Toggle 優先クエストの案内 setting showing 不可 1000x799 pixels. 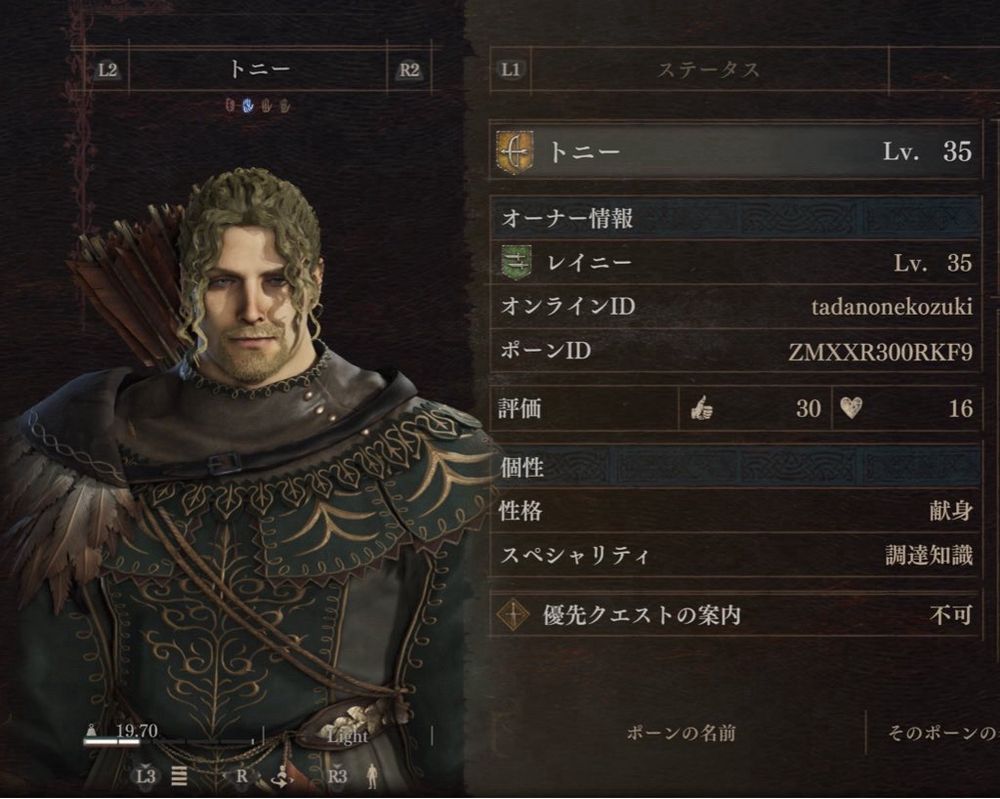(735, 615)
